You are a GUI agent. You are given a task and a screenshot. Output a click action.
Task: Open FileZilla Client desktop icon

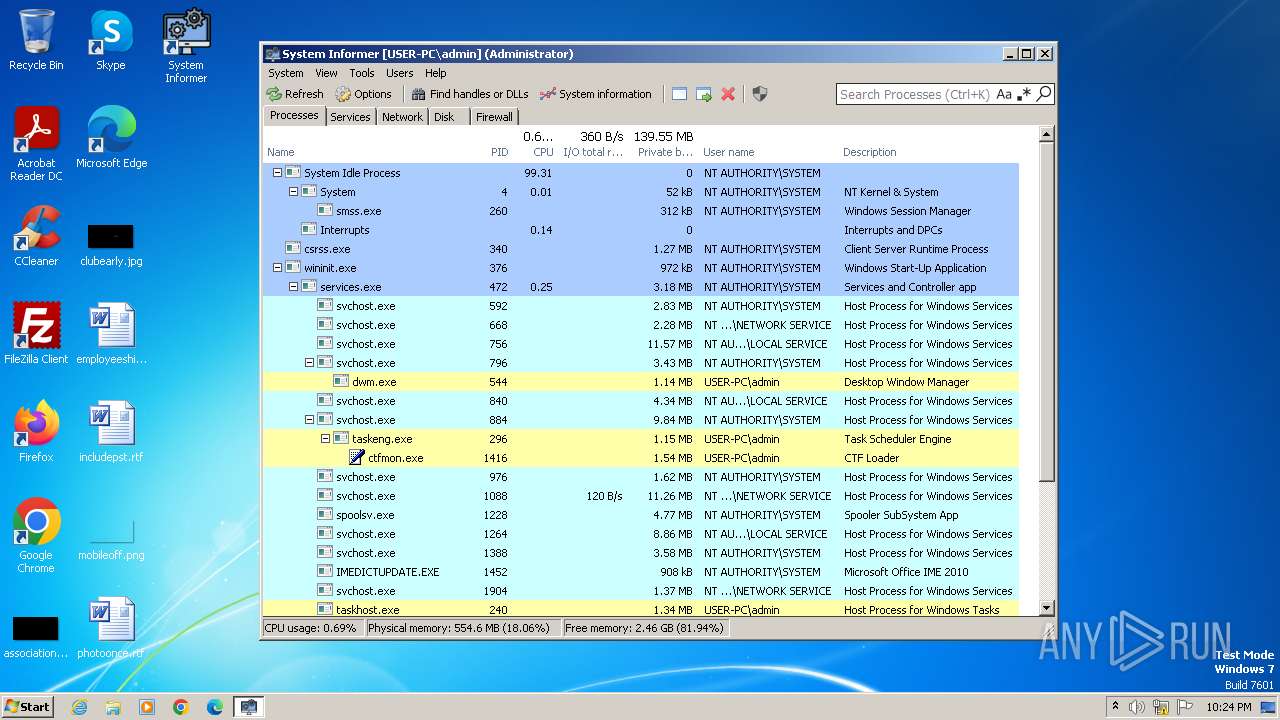tap(36, 334)
